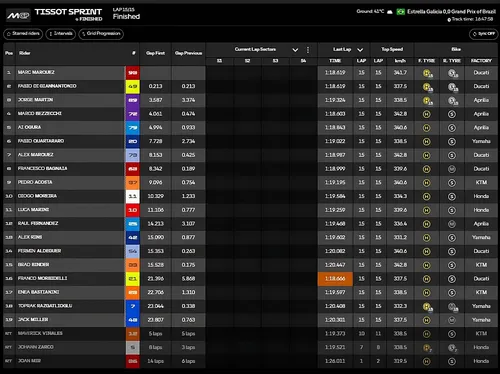Click Bezzecchi's gap to first 4.061
The width and height of the screenshot is (500, 374).
click(x=155, y=114)
